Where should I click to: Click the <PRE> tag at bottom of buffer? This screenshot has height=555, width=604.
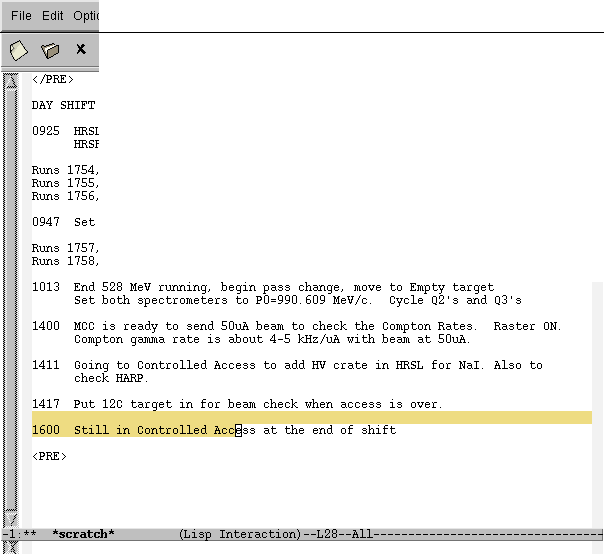click(49, 456)
